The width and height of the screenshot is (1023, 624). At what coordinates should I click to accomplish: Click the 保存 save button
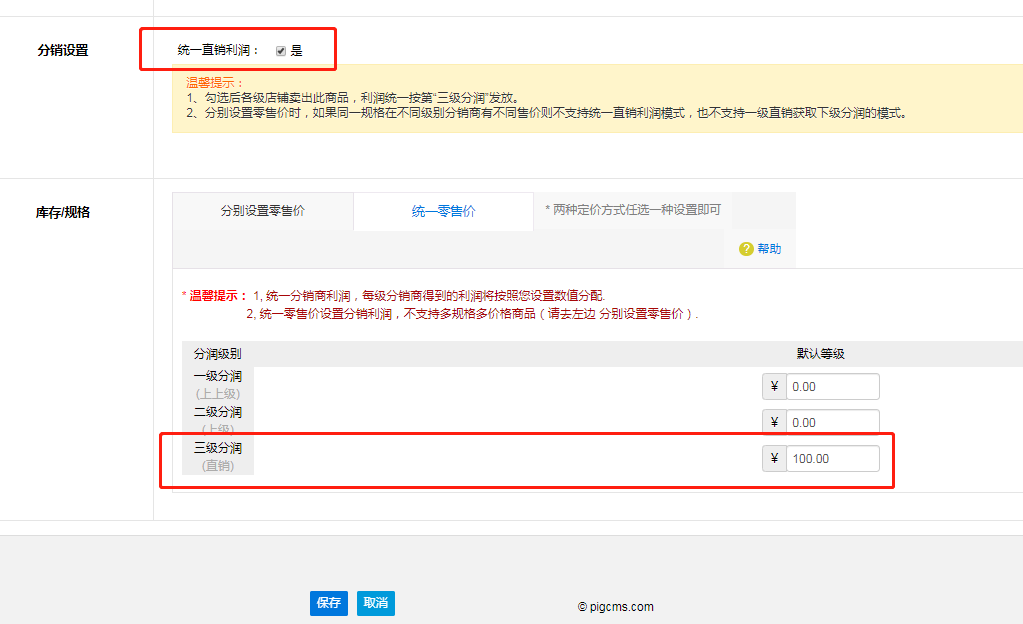coord(329,603)
